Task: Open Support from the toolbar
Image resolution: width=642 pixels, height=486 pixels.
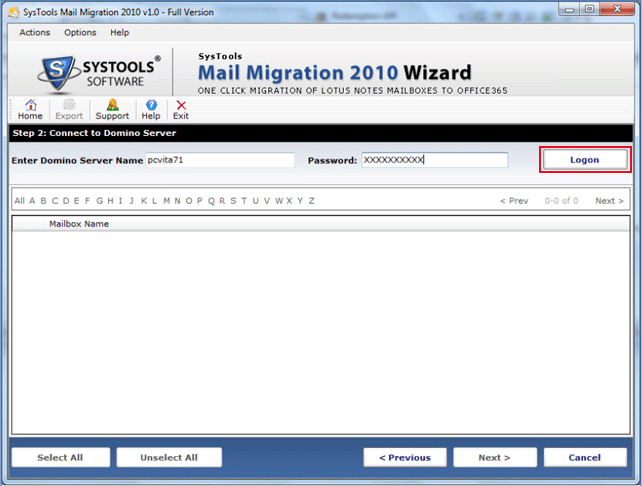Action: point(112,110)
